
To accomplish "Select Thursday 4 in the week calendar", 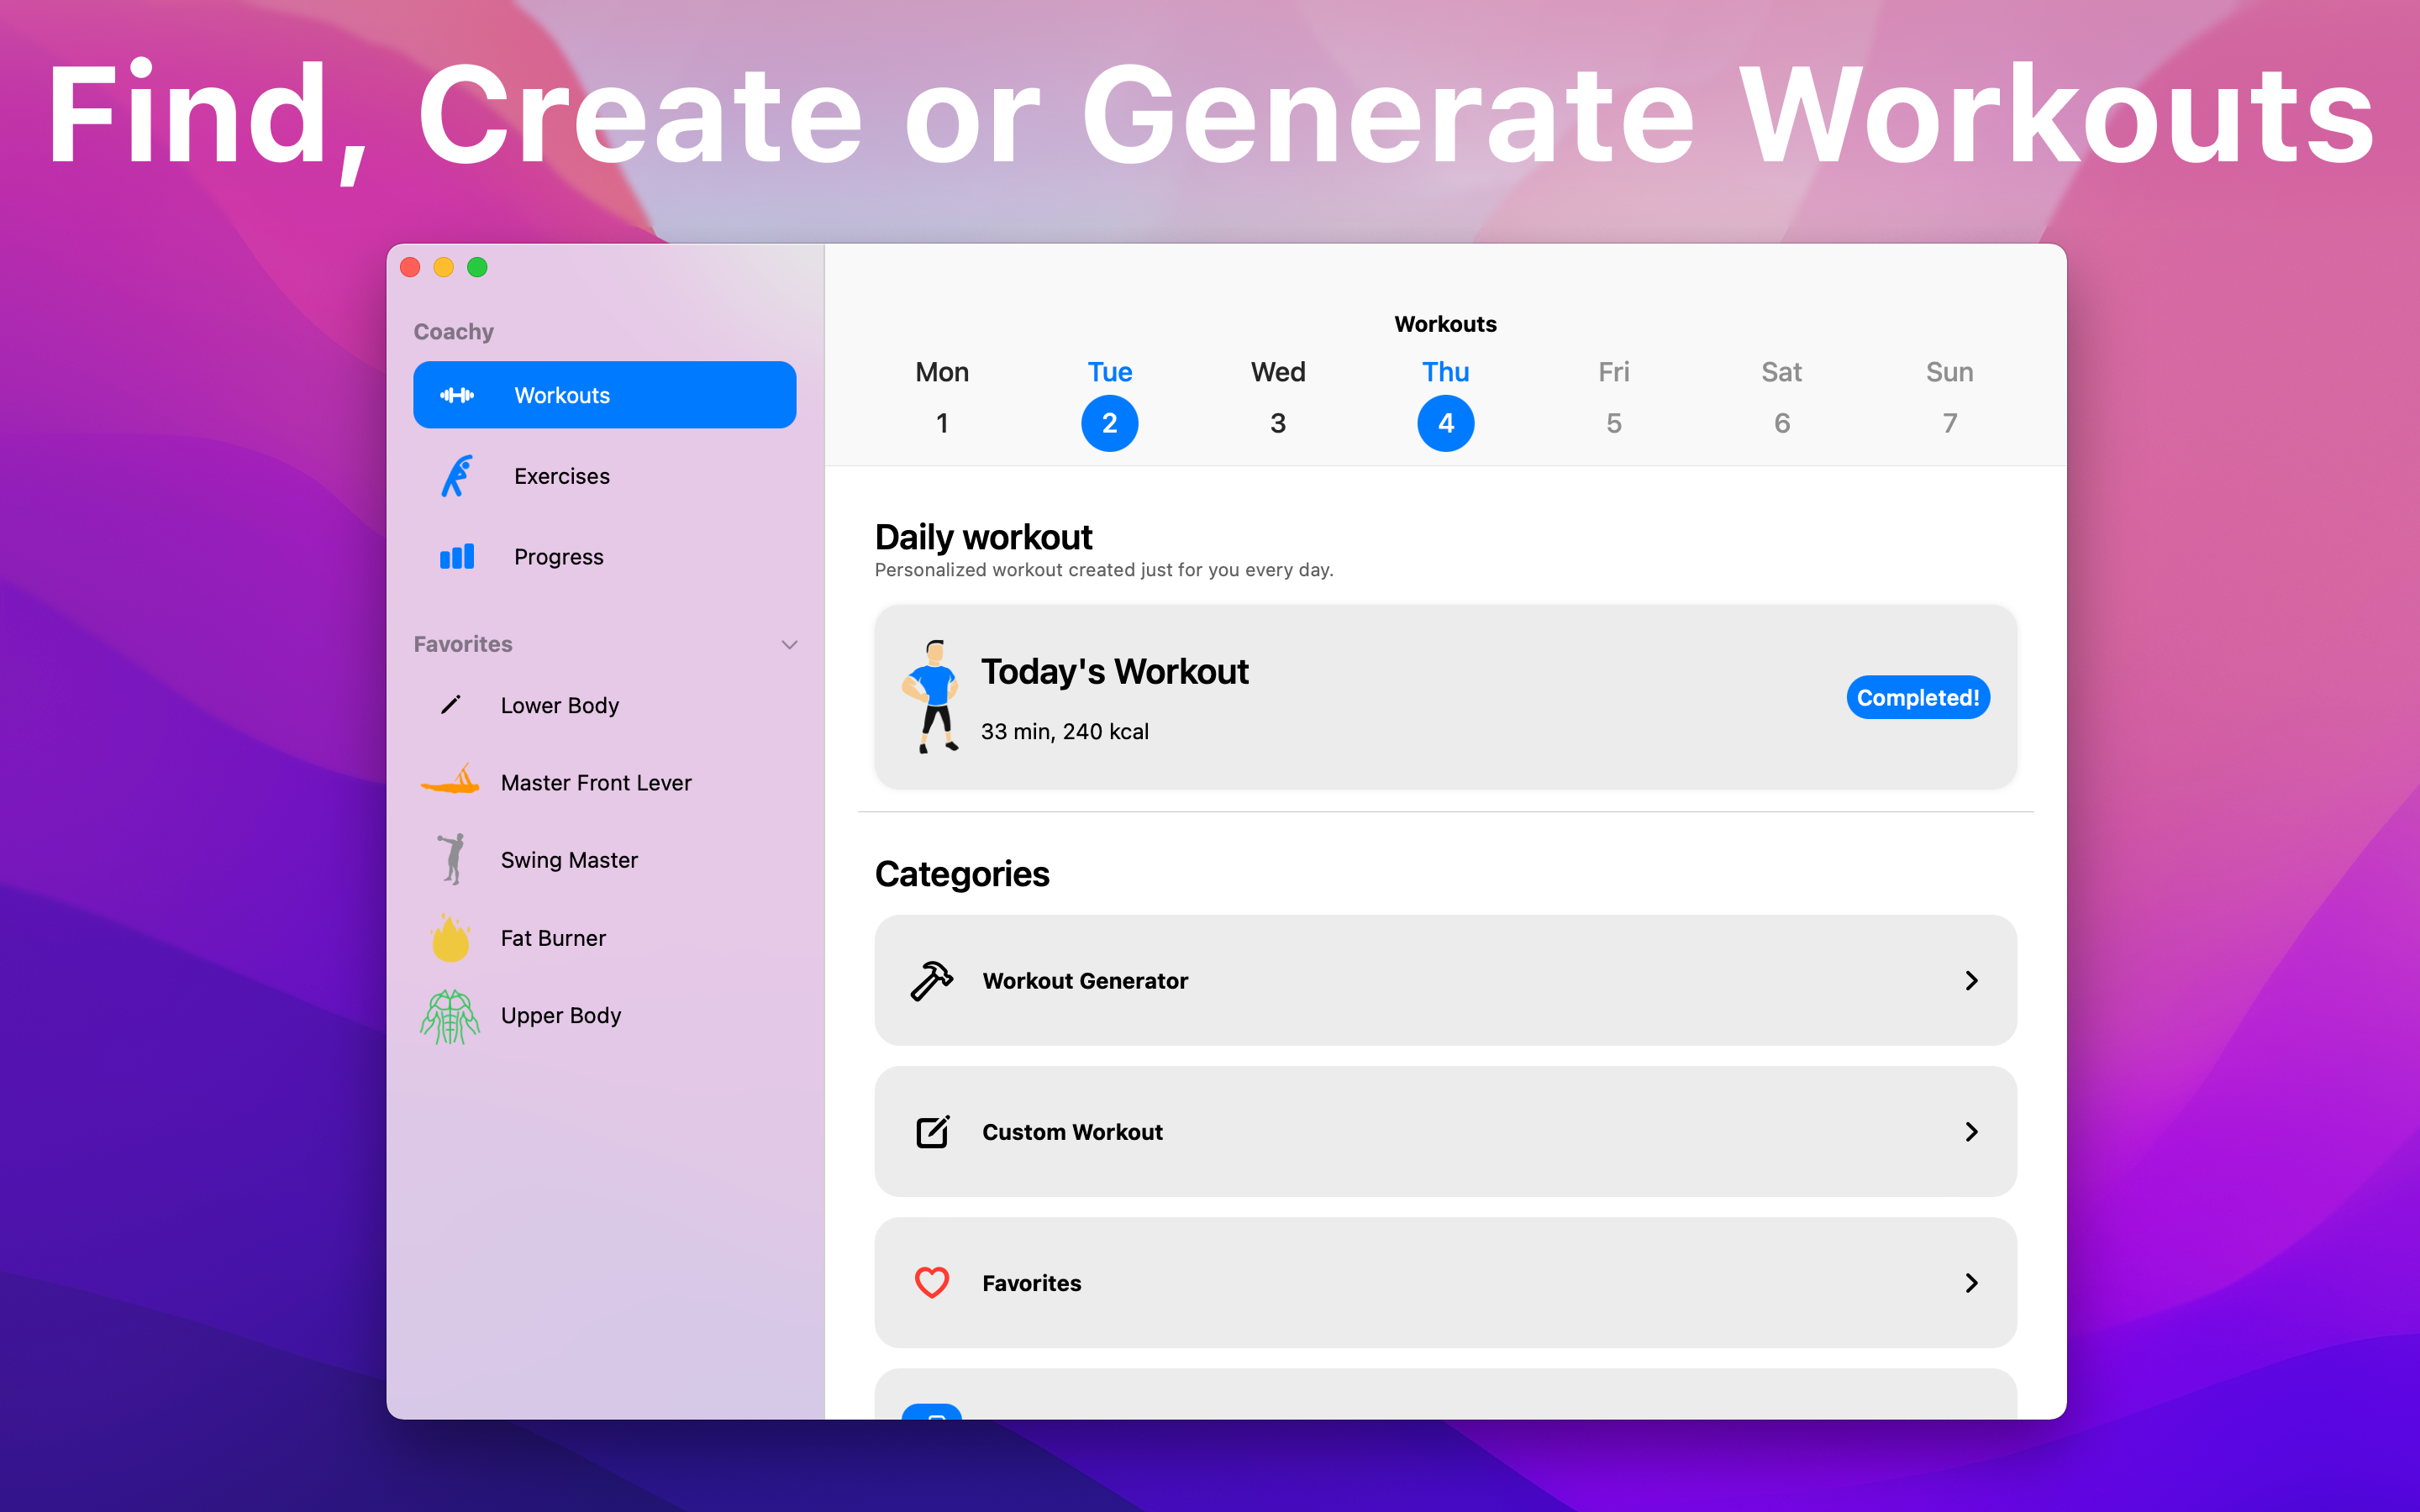I will [1445, 423].
